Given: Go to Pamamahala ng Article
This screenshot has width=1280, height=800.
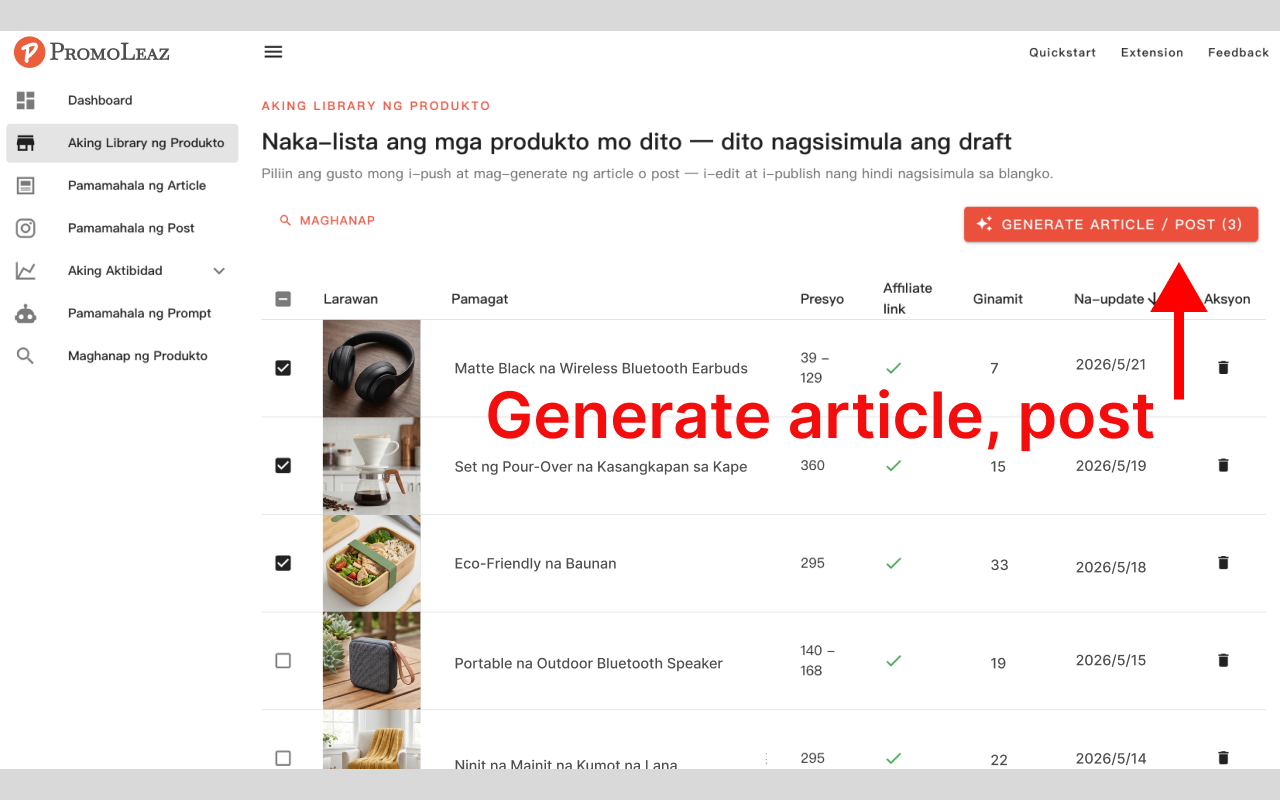Looking at the screenshot, I should tap(122, 186).
